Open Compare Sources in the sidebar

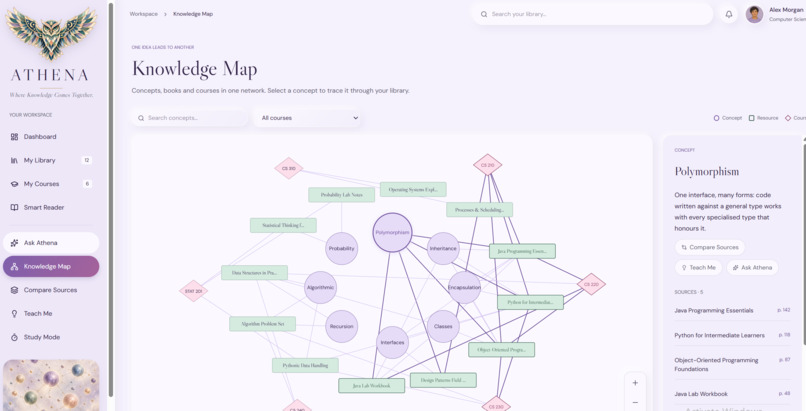51,290
